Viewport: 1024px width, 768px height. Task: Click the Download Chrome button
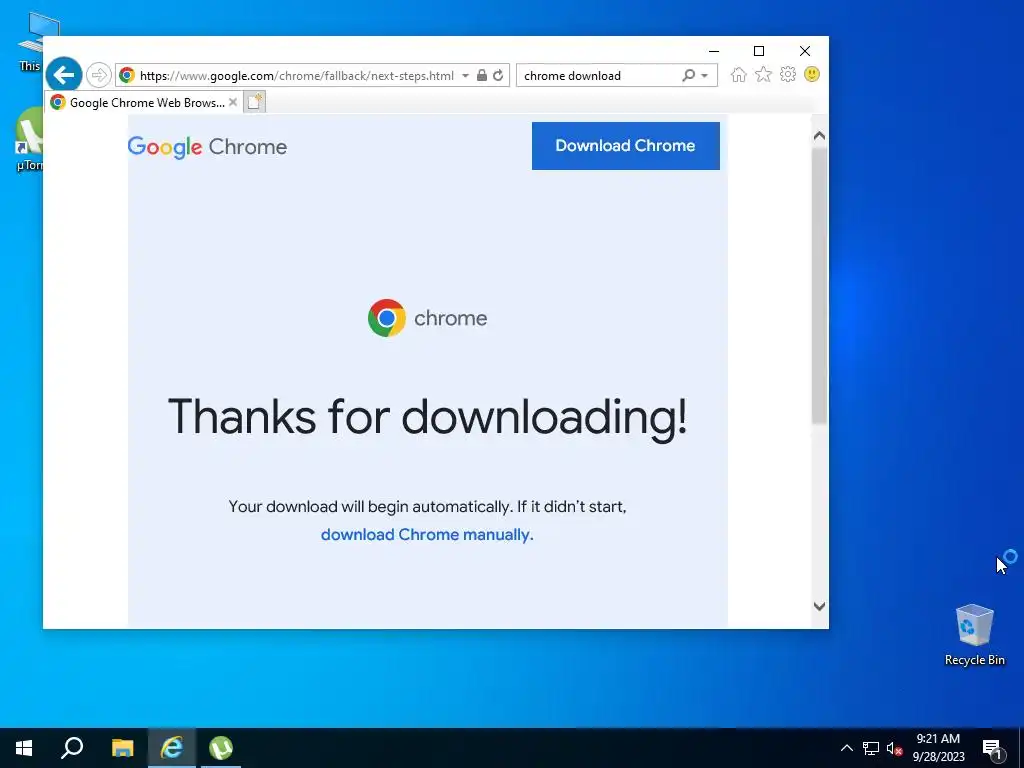tap(626, 146)
